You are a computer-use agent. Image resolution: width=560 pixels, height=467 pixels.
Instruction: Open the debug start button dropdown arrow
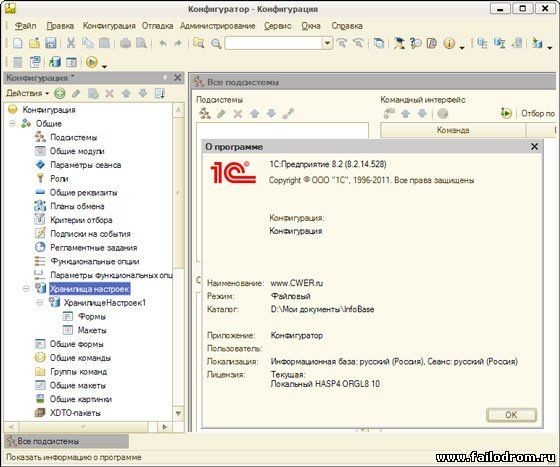pyautogui.click(x=104, y=66)
